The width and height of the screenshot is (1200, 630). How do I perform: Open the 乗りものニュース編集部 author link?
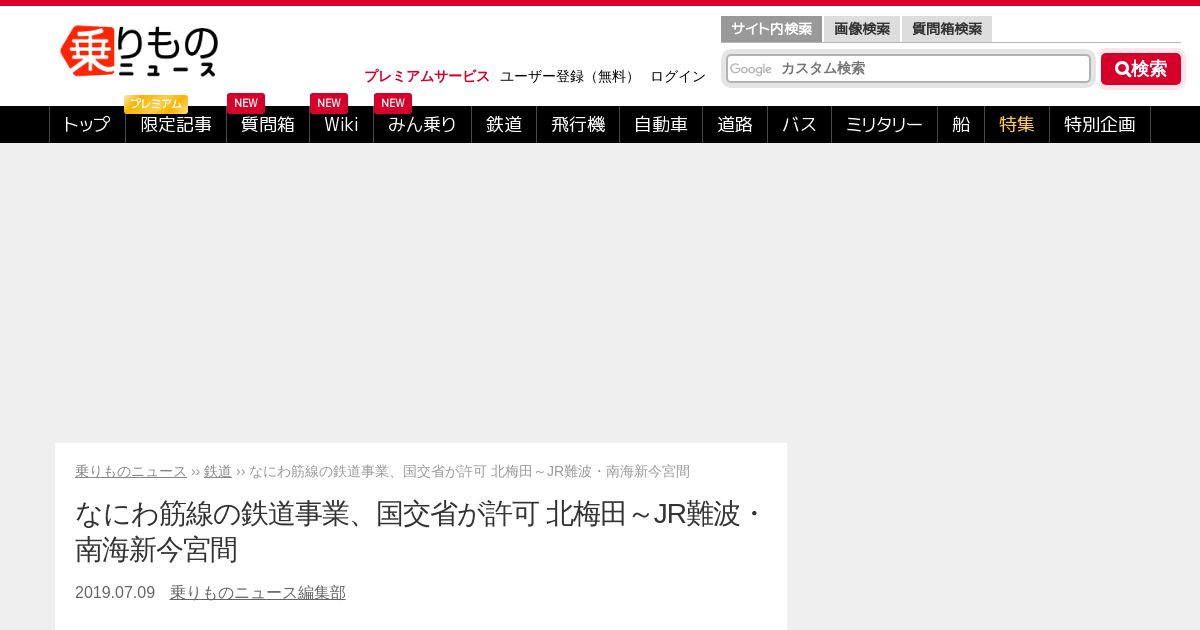coord(258,592)
